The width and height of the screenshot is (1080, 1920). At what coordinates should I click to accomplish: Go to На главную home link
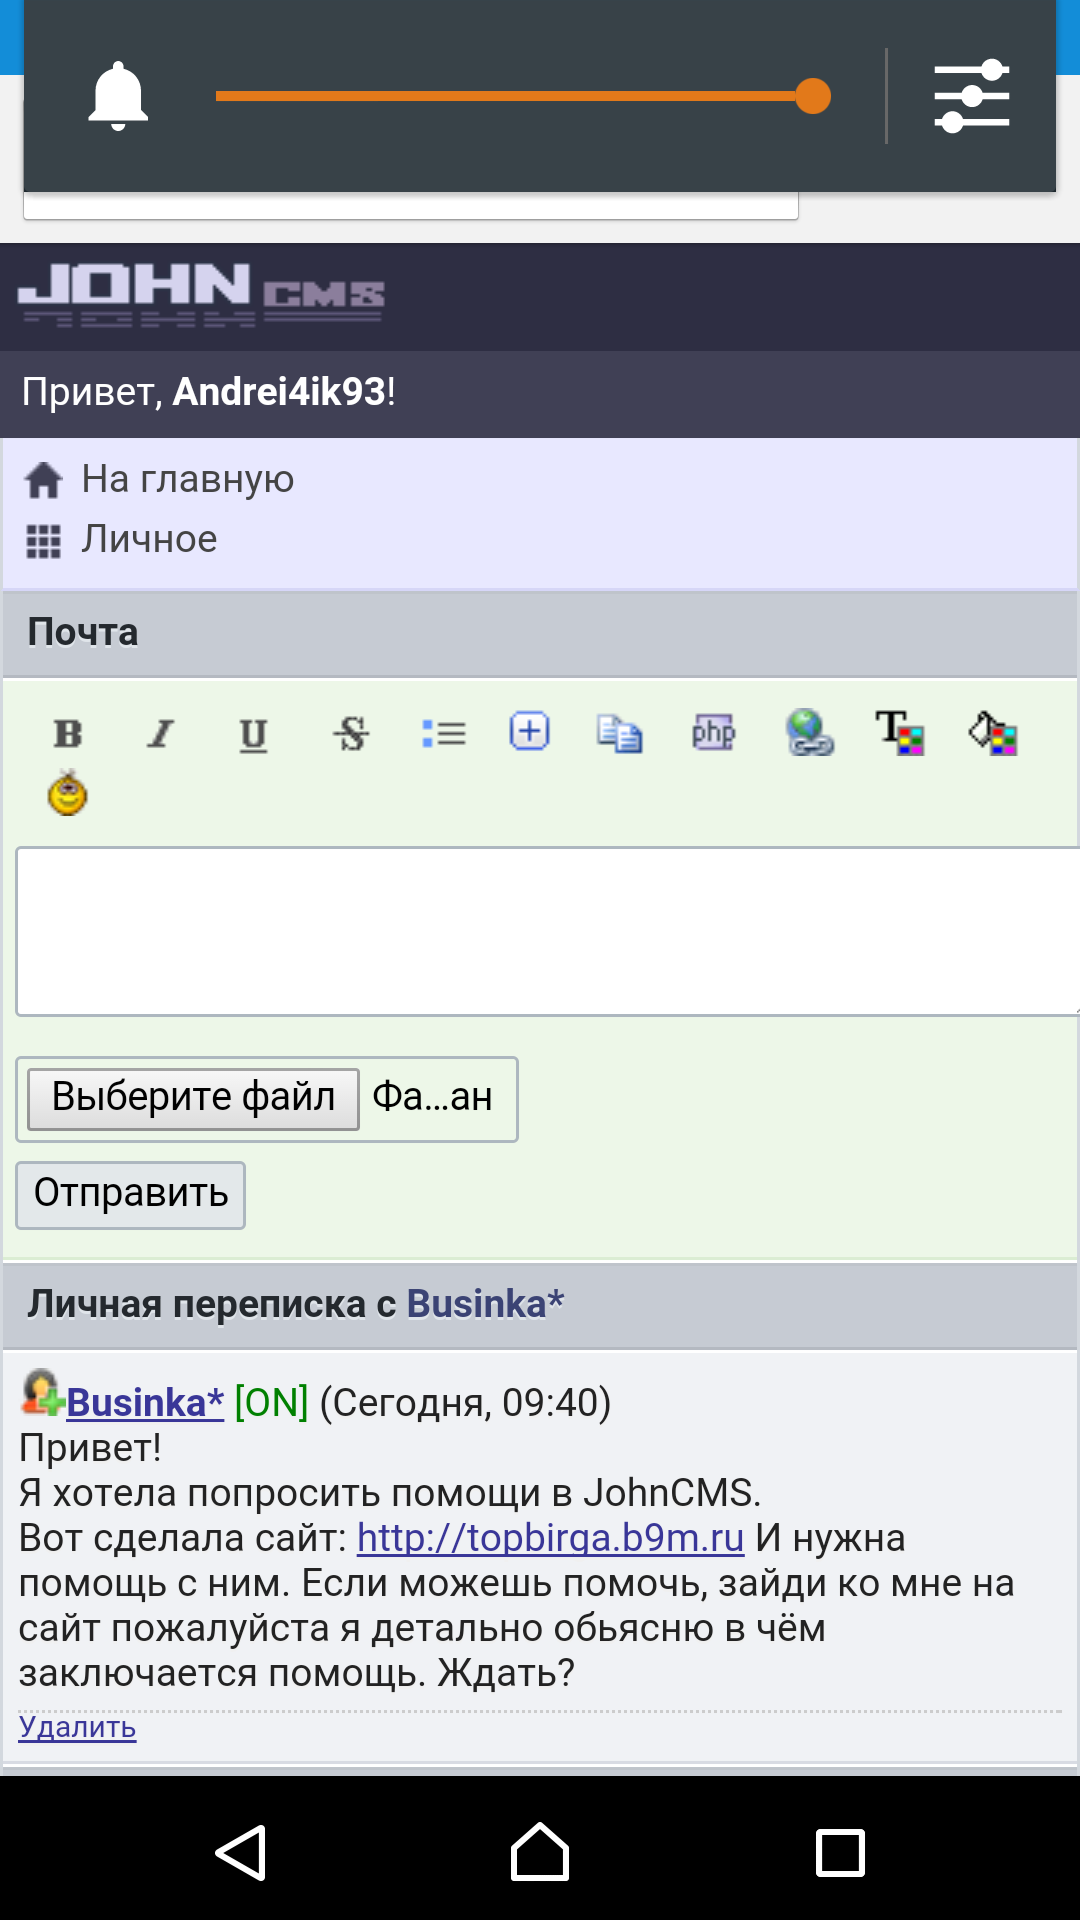pyautogui.click(x=187, y=479)
